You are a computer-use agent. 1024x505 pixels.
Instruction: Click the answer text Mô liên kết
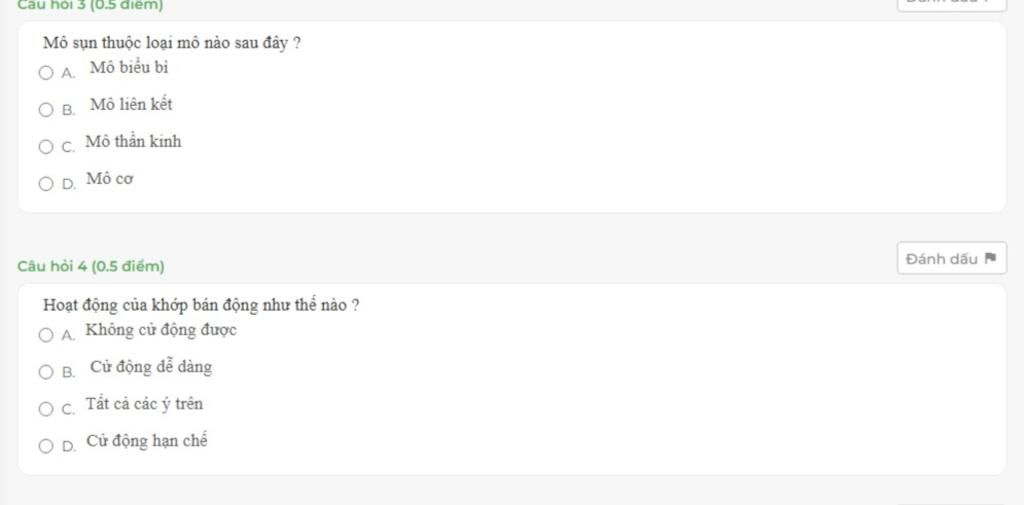click(131, 105)
